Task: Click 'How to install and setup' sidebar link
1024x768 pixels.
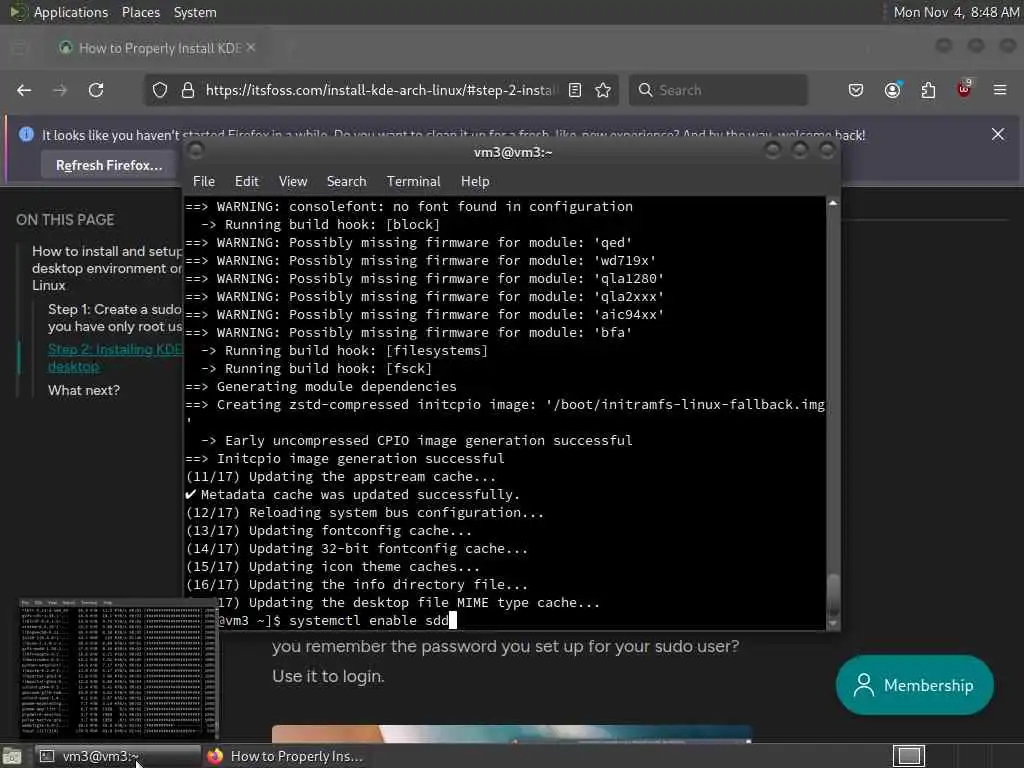Action: tap(106, 268)
